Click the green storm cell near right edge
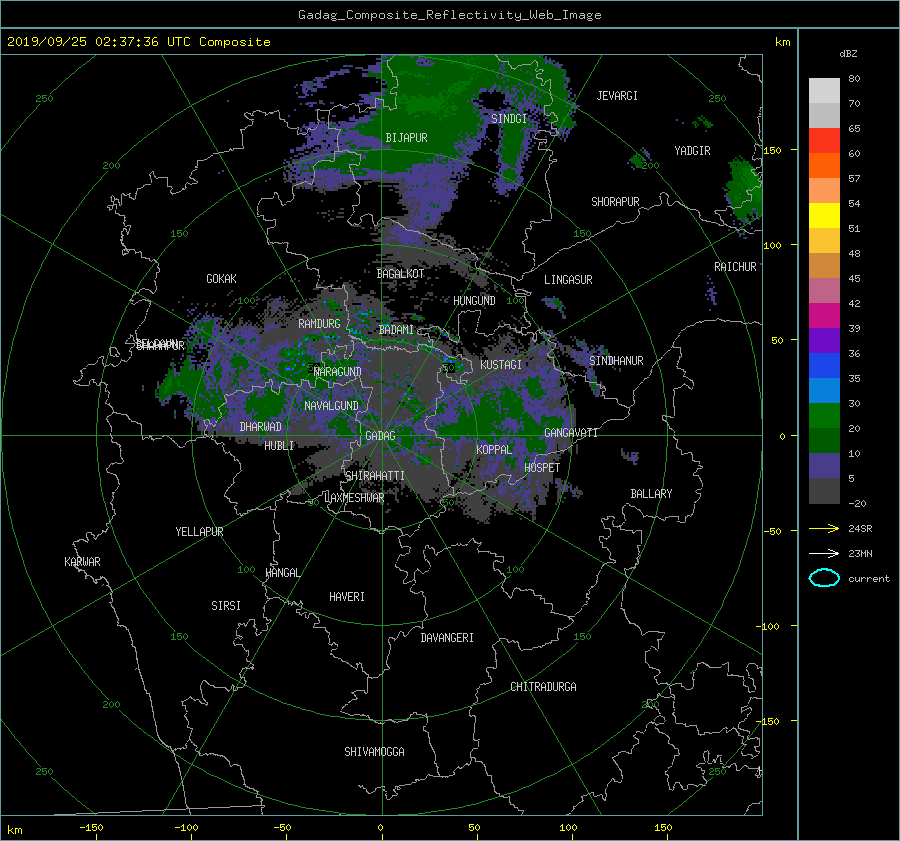 (744, 190)
